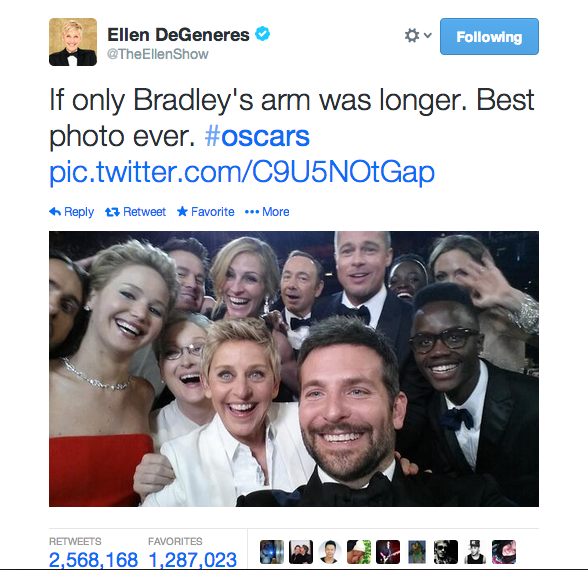Expand the chevron beside the gear icon

coord(428,35)
